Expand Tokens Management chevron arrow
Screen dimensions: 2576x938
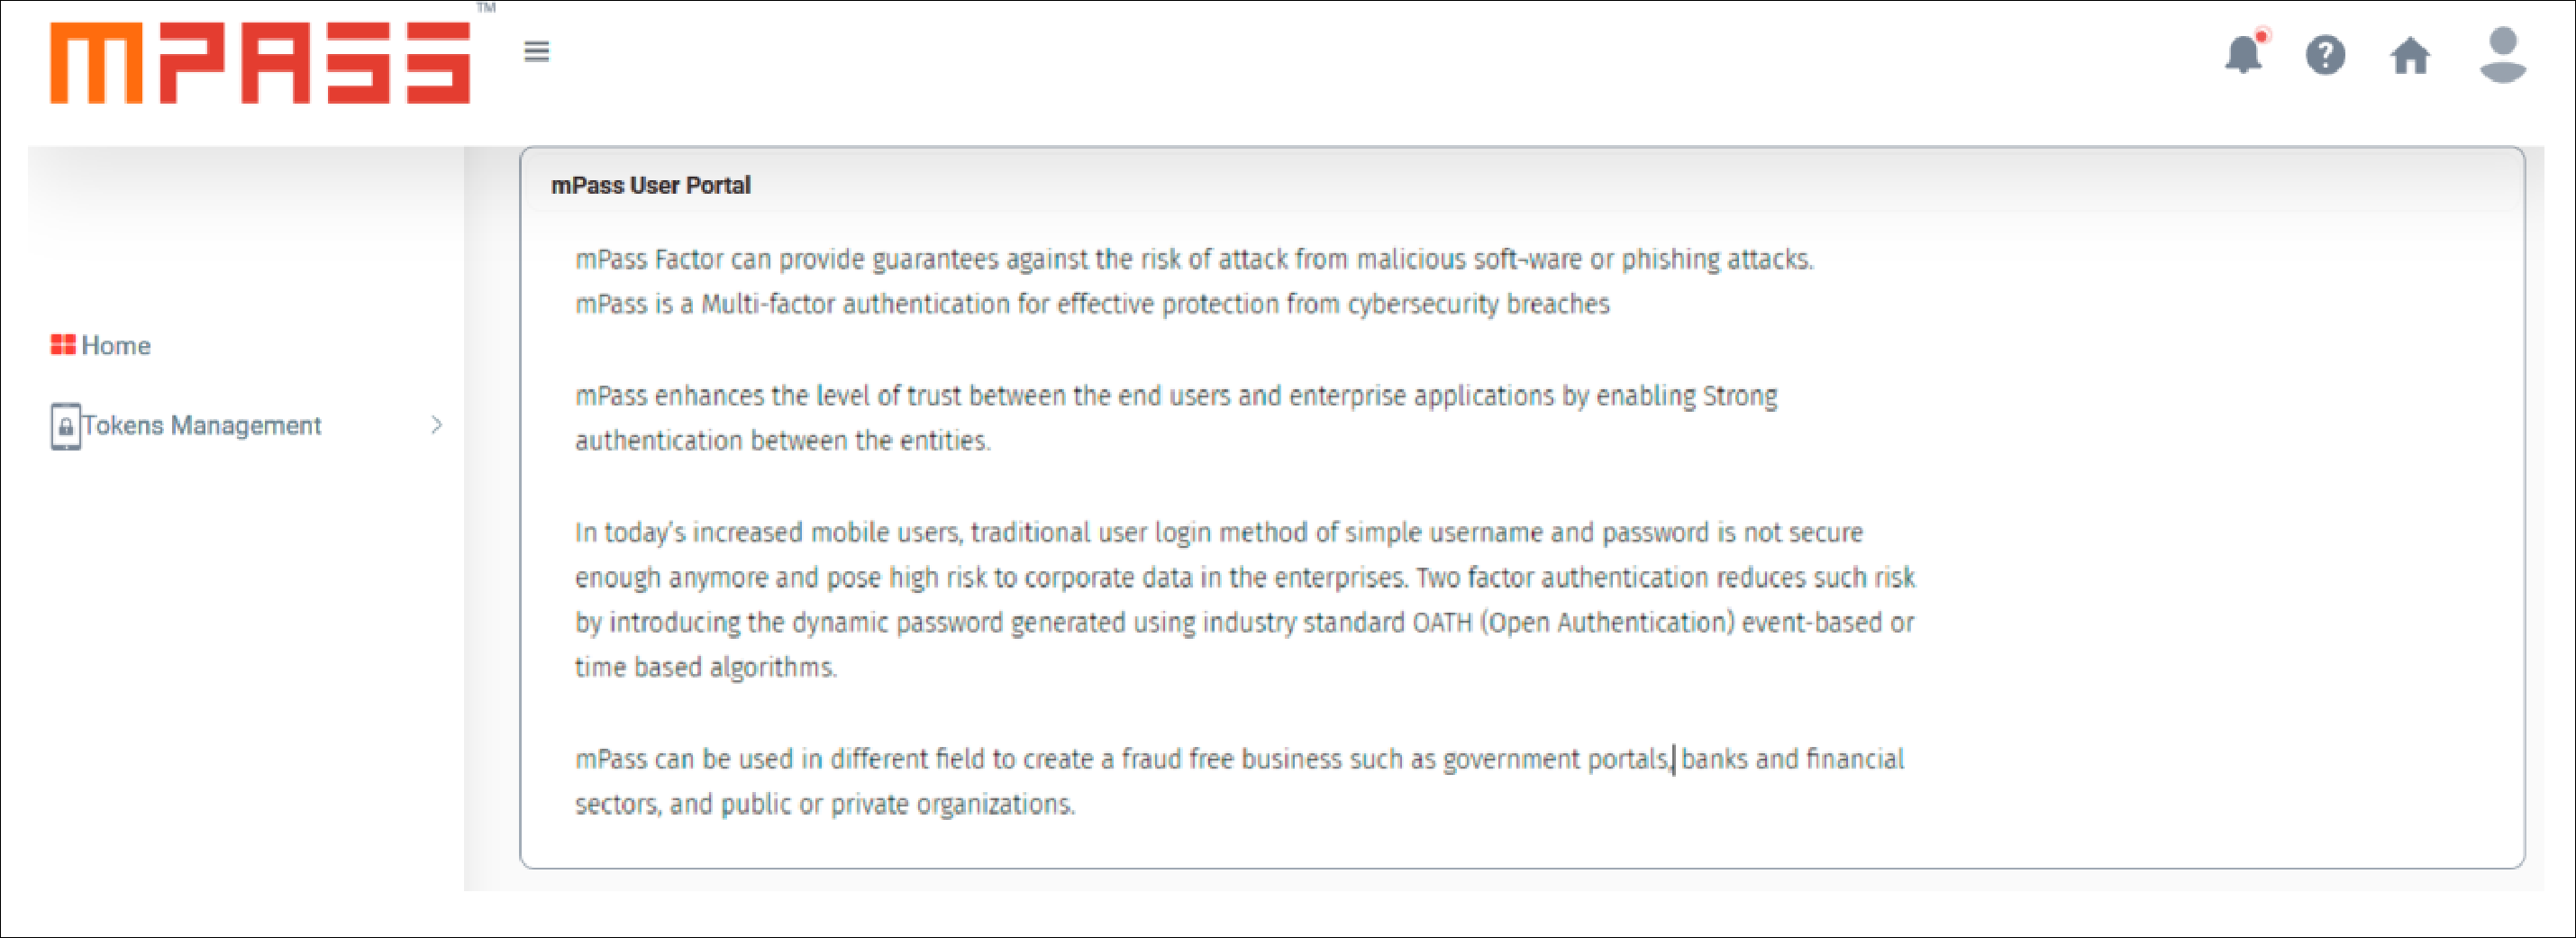point(437,425)
